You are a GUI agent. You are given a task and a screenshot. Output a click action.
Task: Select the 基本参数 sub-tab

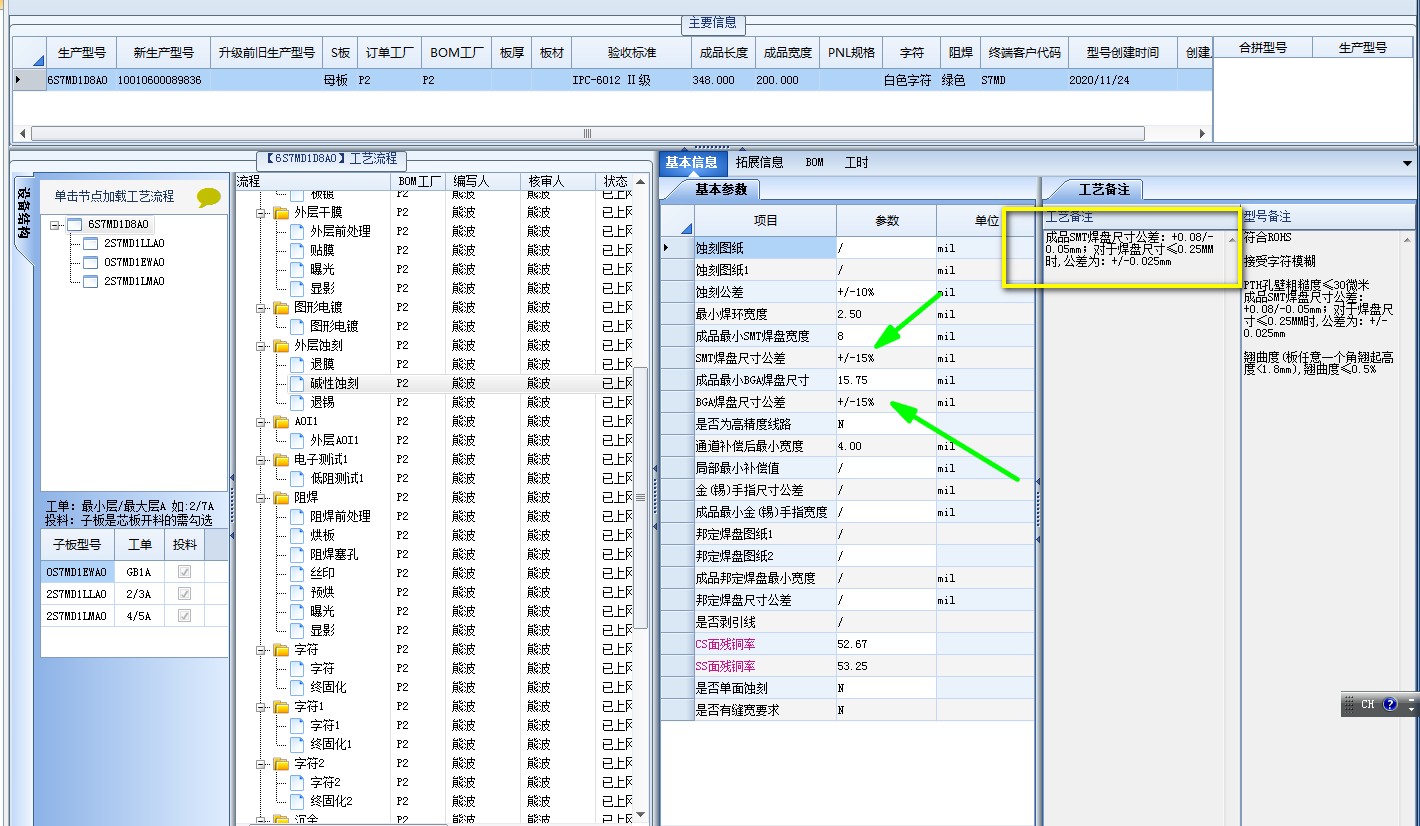[721, 189]
